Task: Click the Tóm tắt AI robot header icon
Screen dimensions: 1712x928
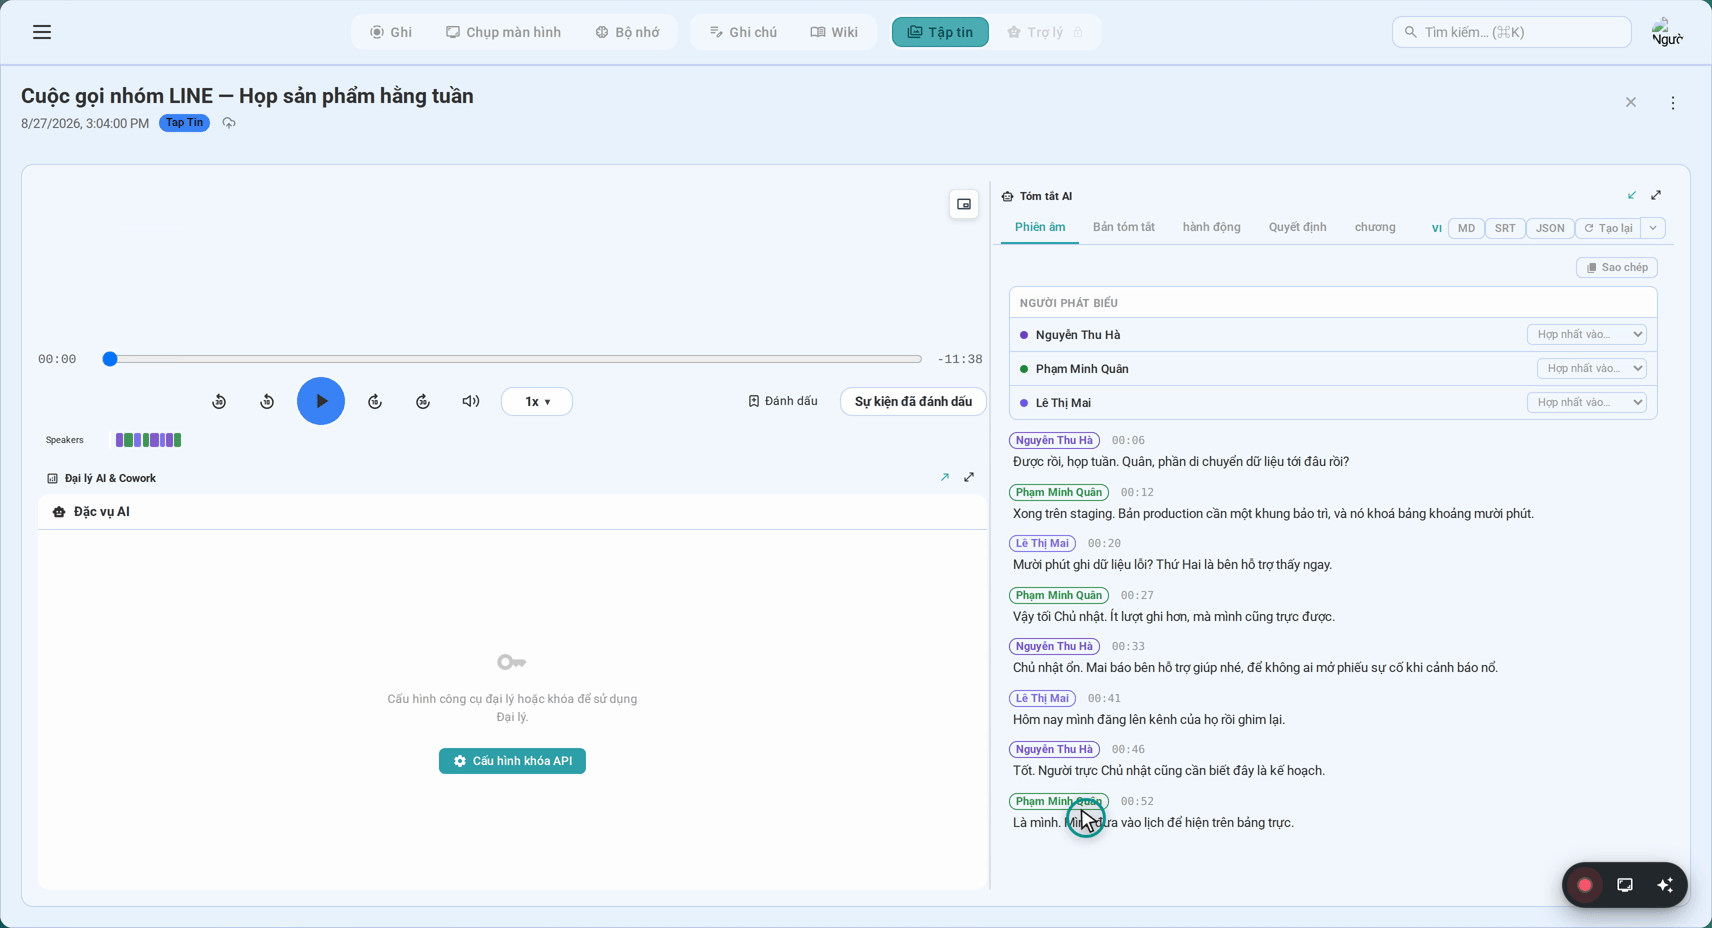Action: [x=1007, y=196]
